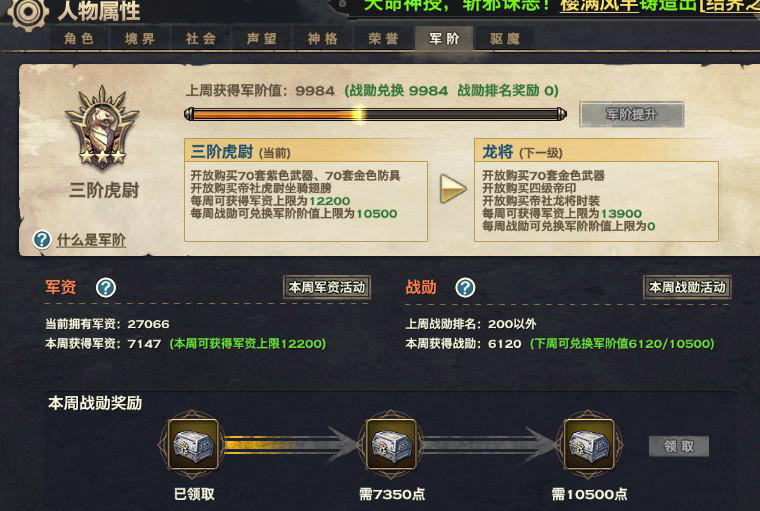The height and width of the screenshot is (511, 760).
Task: Switch to the 神格 tab
Action: point(322,38)
